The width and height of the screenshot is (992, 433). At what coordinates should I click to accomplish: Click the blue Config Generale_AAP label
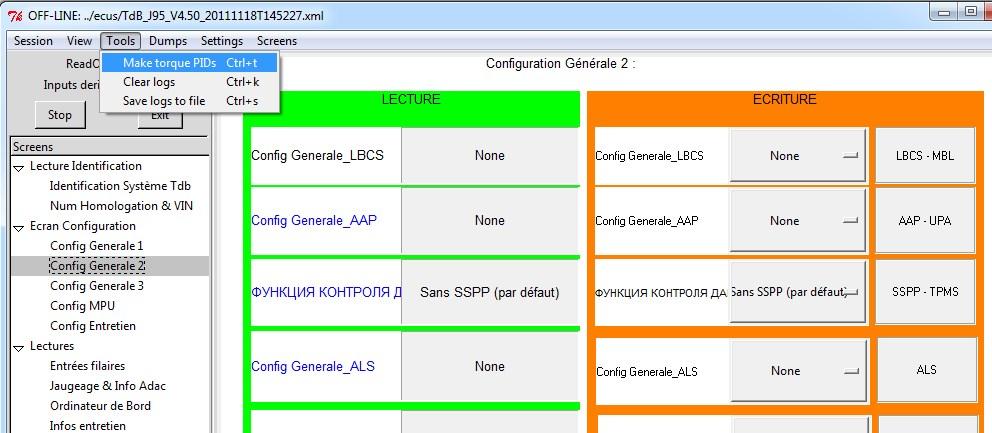[314, 221]
